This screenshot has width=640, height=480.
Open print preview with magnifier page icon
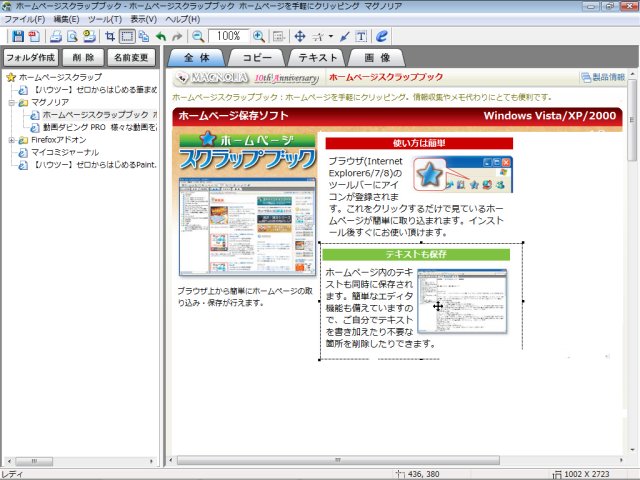coord(72,36)
